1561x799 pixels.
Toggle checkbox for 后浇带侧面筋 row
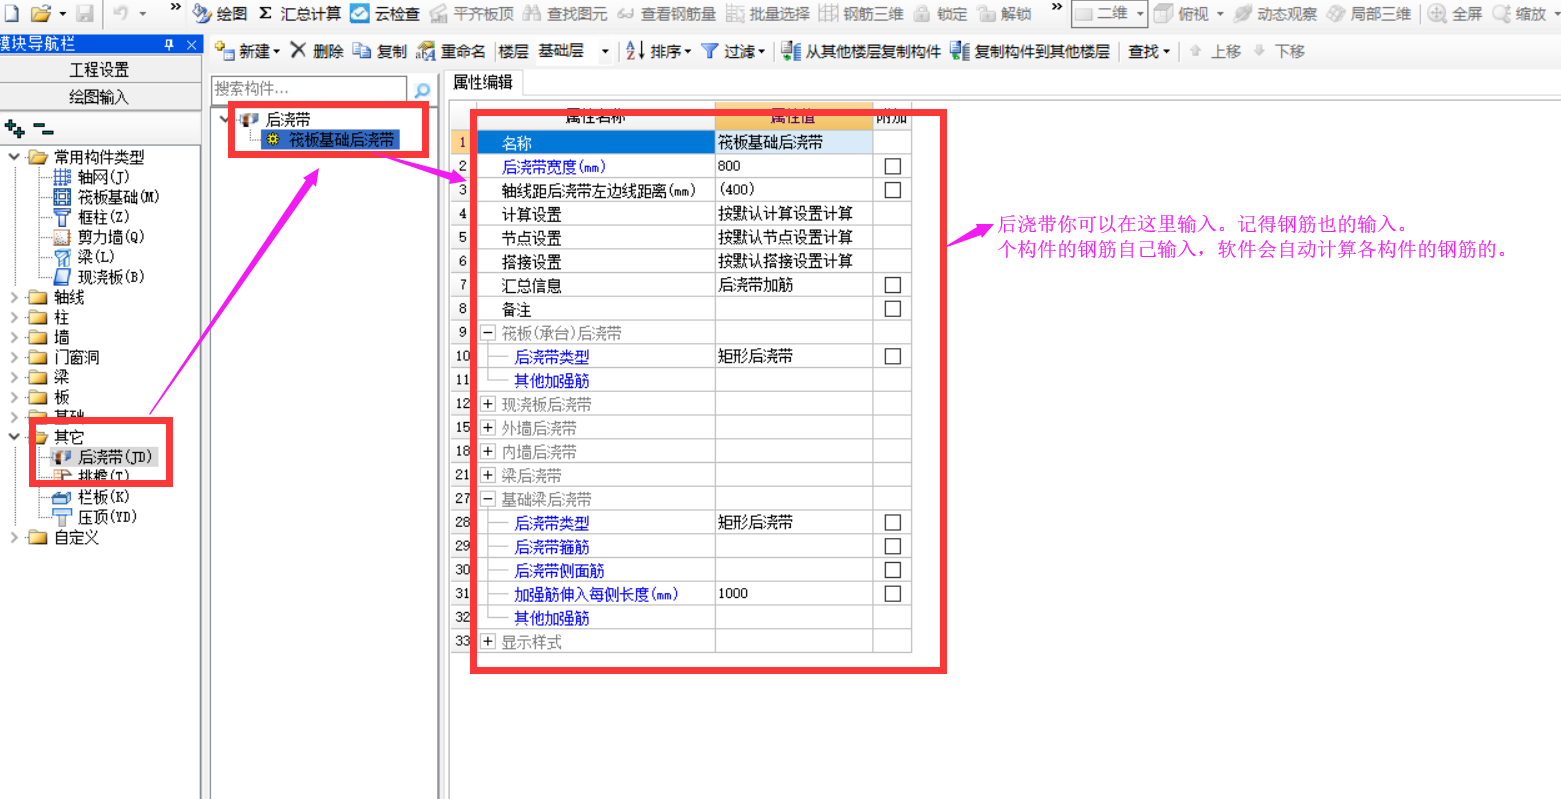[893, 570]
